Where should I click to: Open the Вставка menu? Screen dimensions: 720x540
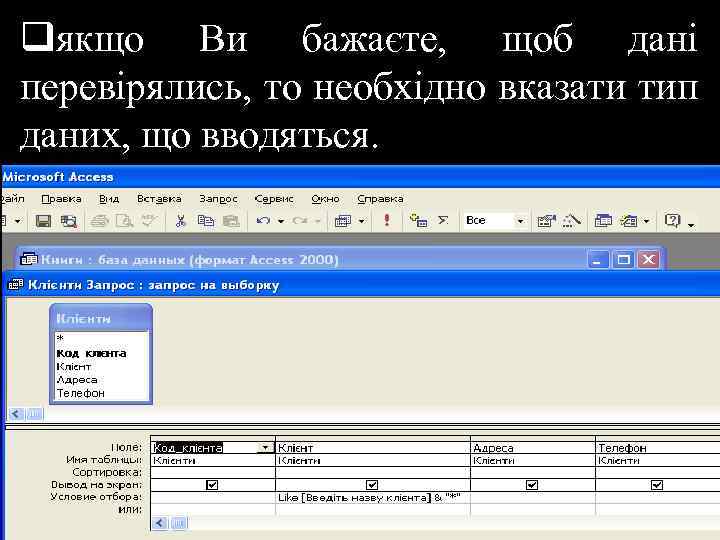[x=159, y=199]
